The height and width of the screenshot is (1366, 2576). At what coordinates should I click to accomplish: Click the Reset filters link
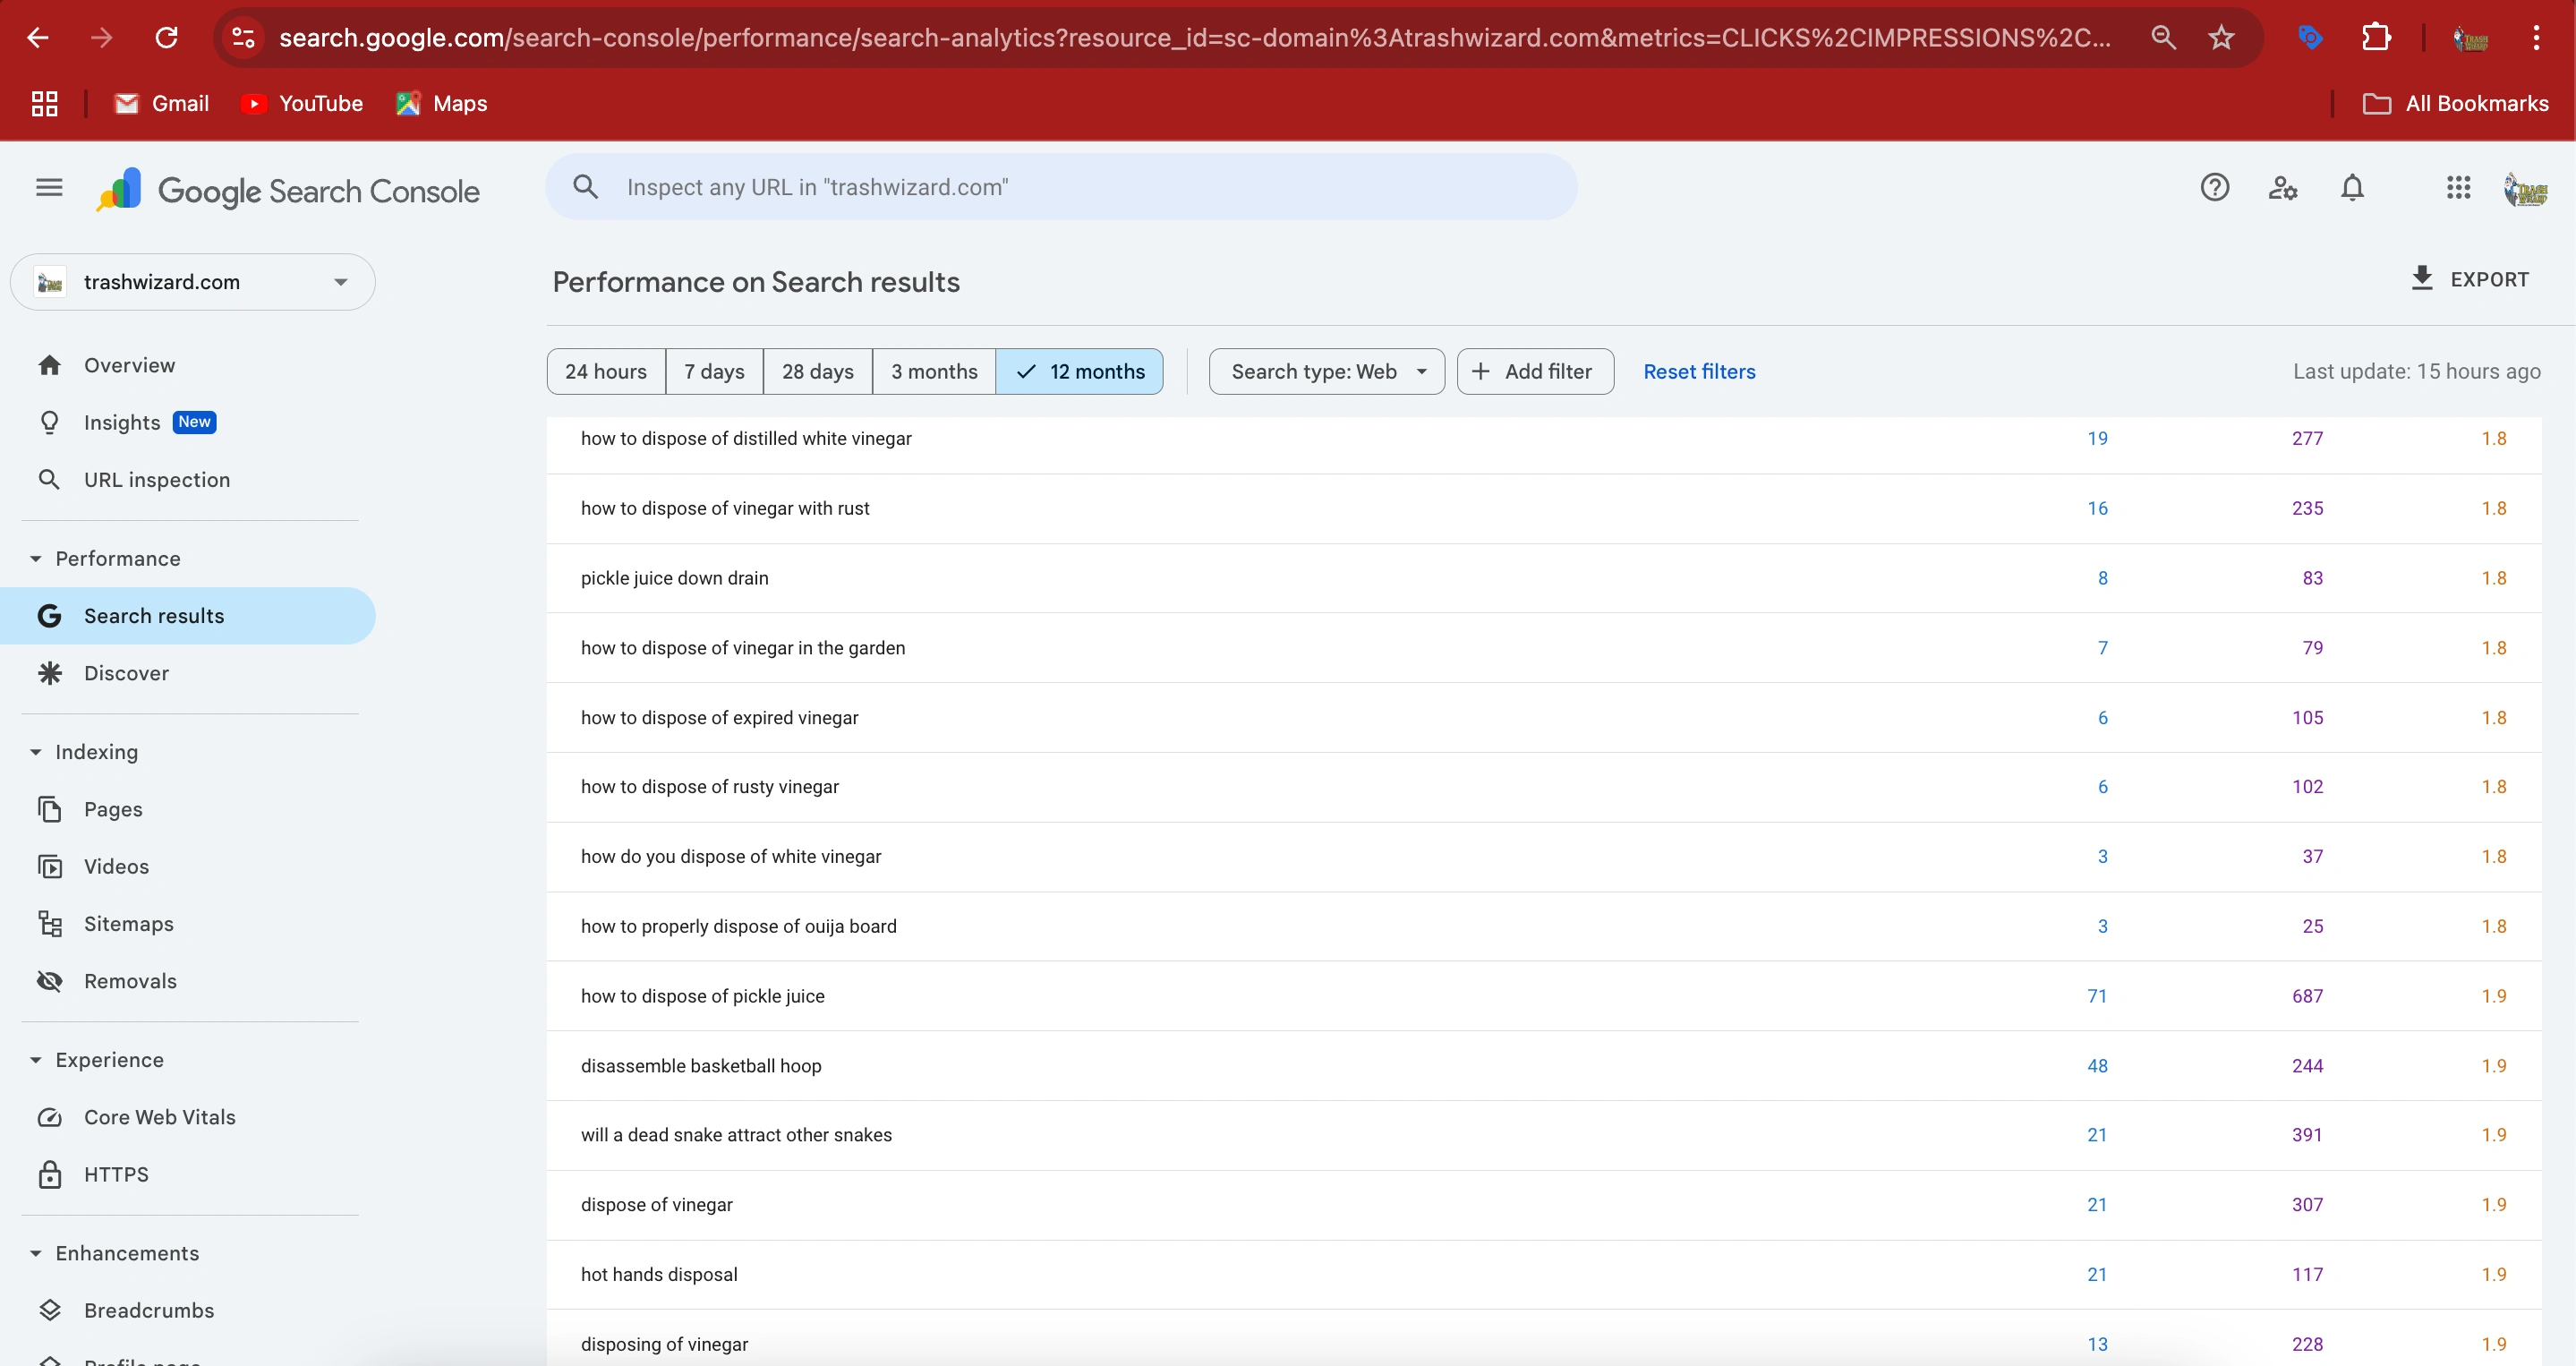tap(1698, 372)
